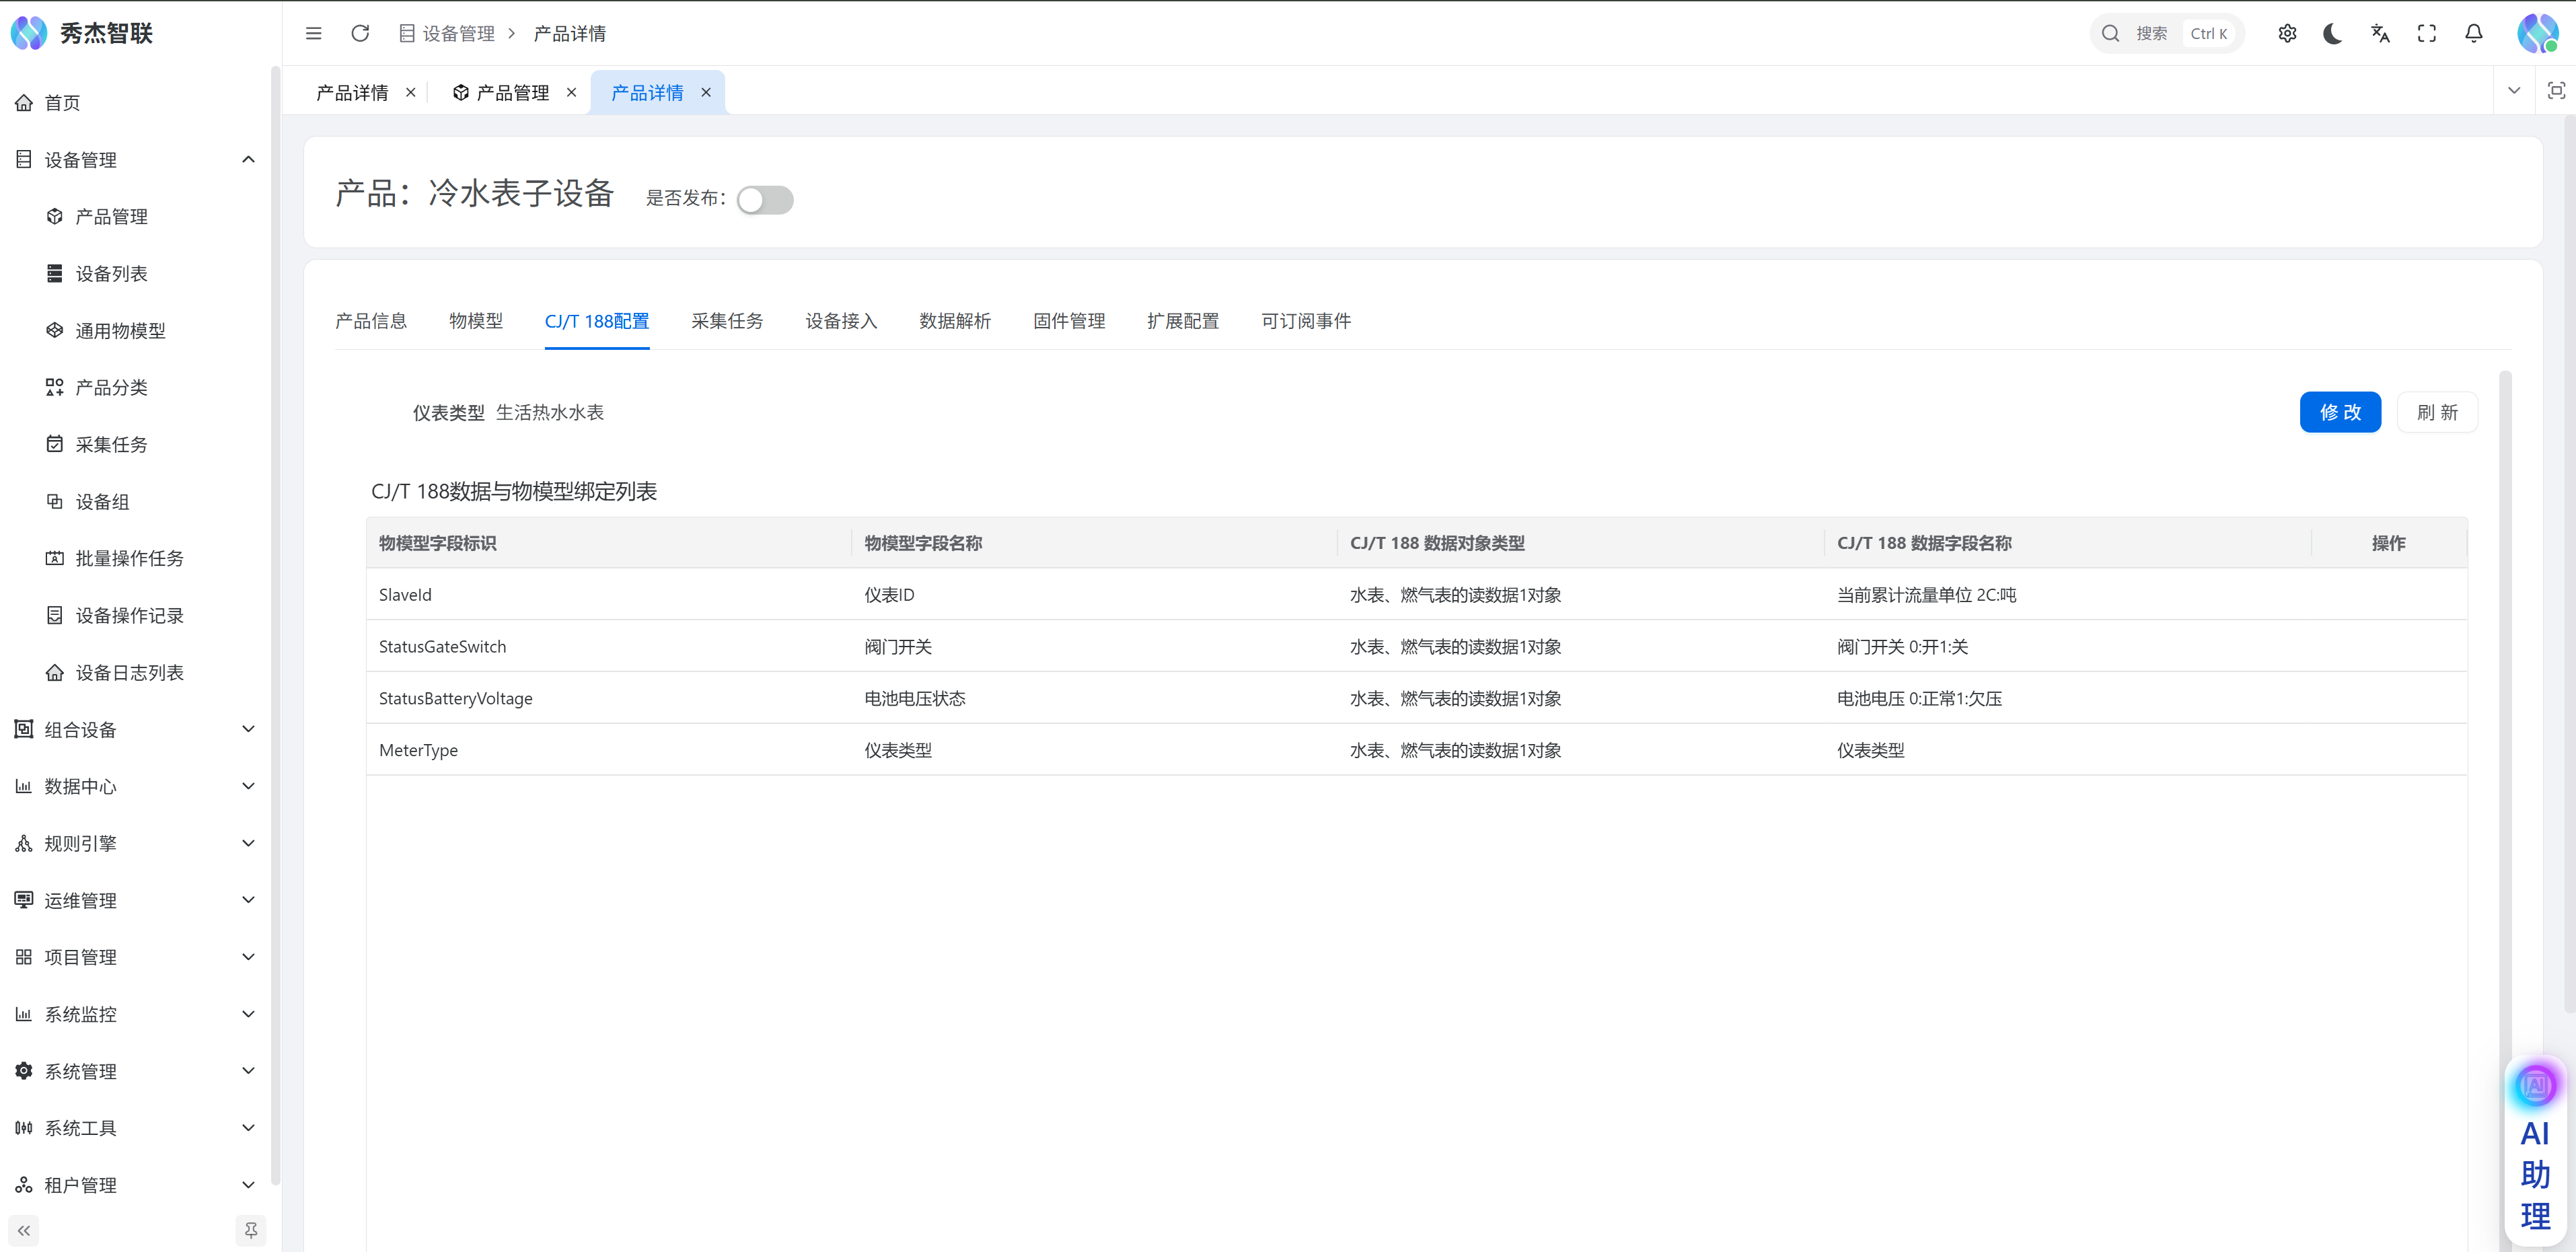Switch to the 物模型 tab
This screenshot has height=1252, width=2576.
(x=476, y=321)
